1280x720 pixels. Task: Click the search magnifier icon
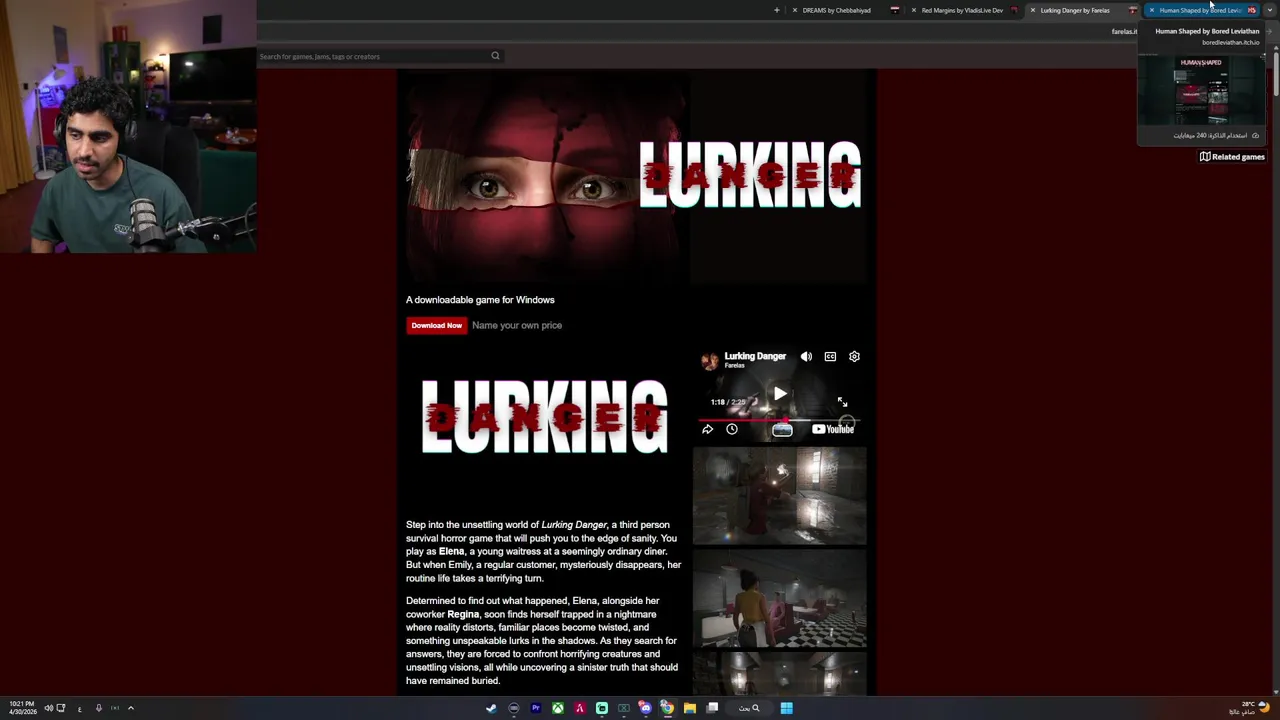point(495,56)
